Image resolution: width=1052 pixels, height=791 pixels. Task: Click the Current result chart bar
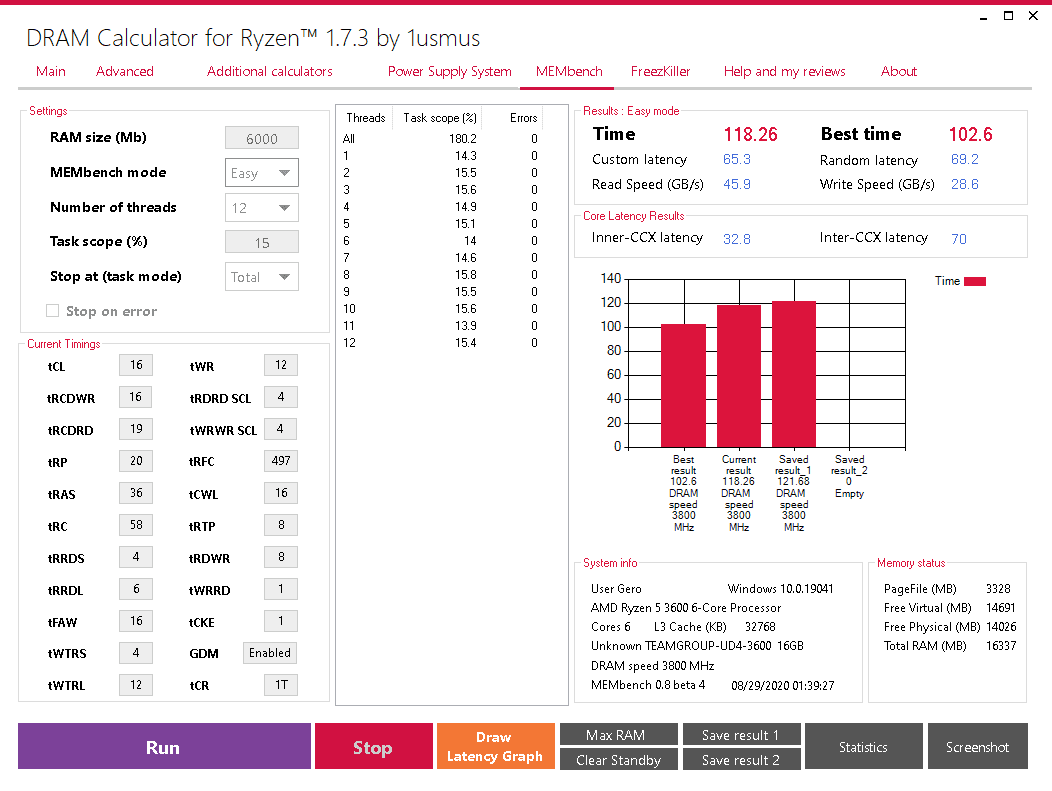739,376
